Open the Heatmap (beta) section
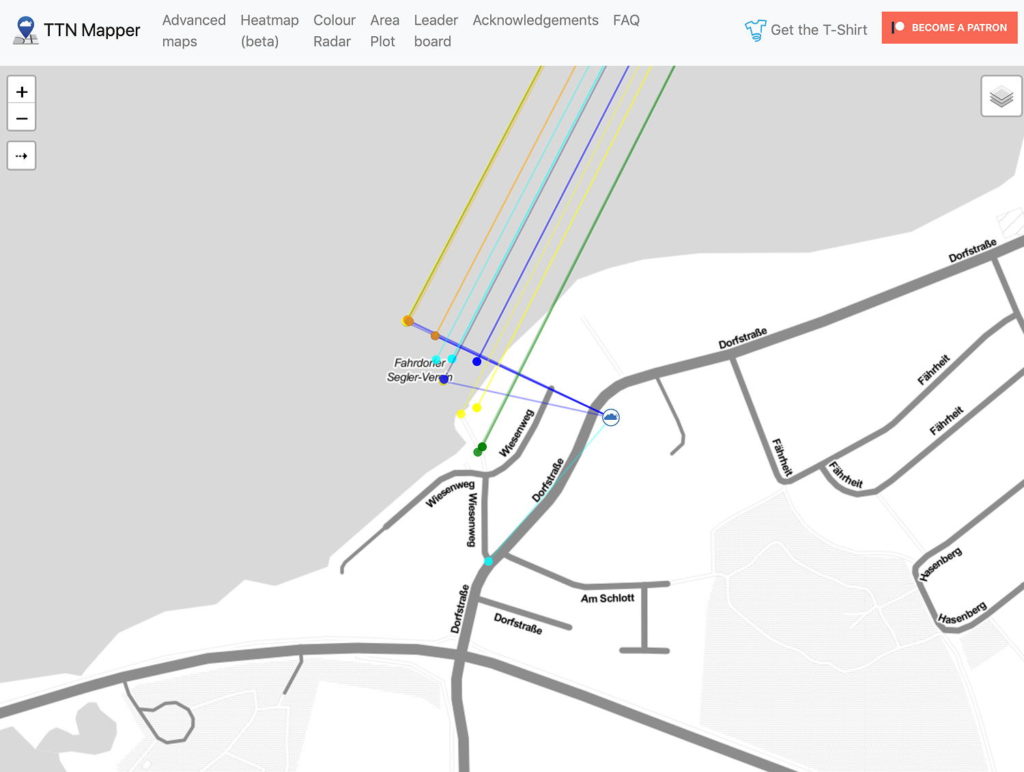1024x772 pixels. click(x=268, y=30)
